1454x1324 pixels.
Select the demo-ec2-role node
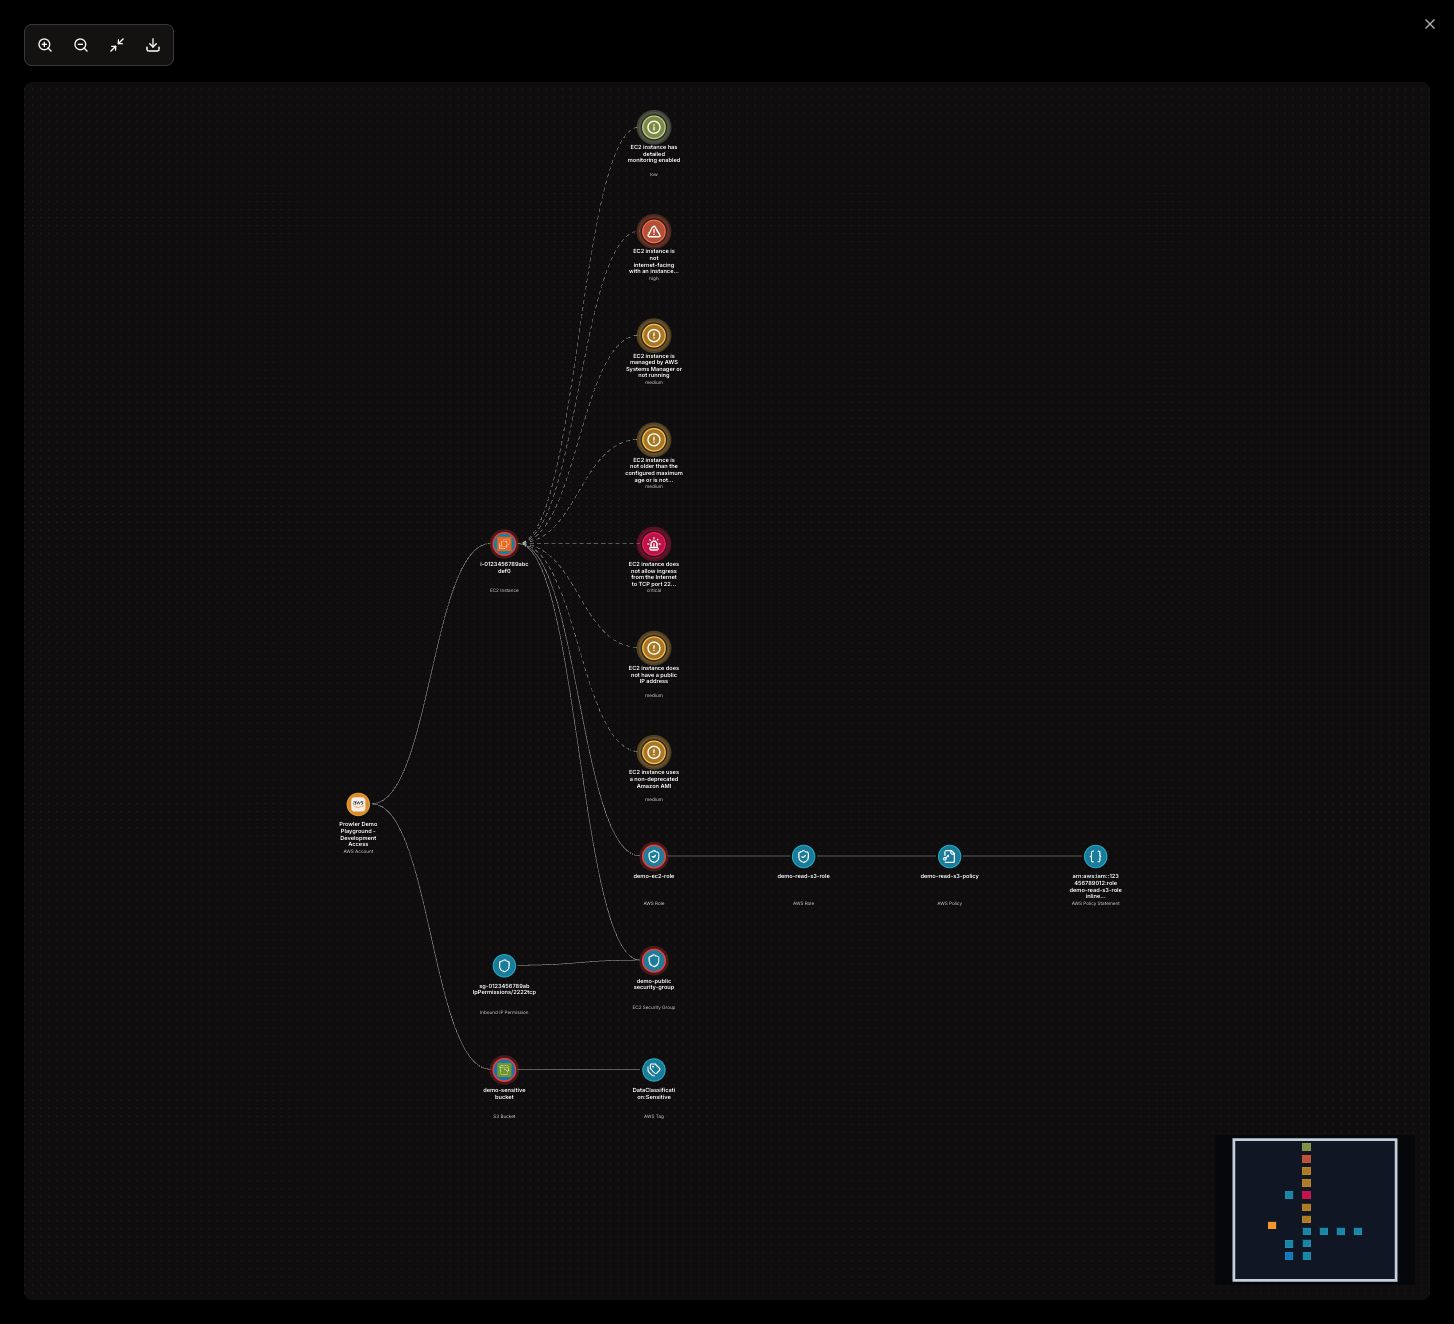coord(654,856)
